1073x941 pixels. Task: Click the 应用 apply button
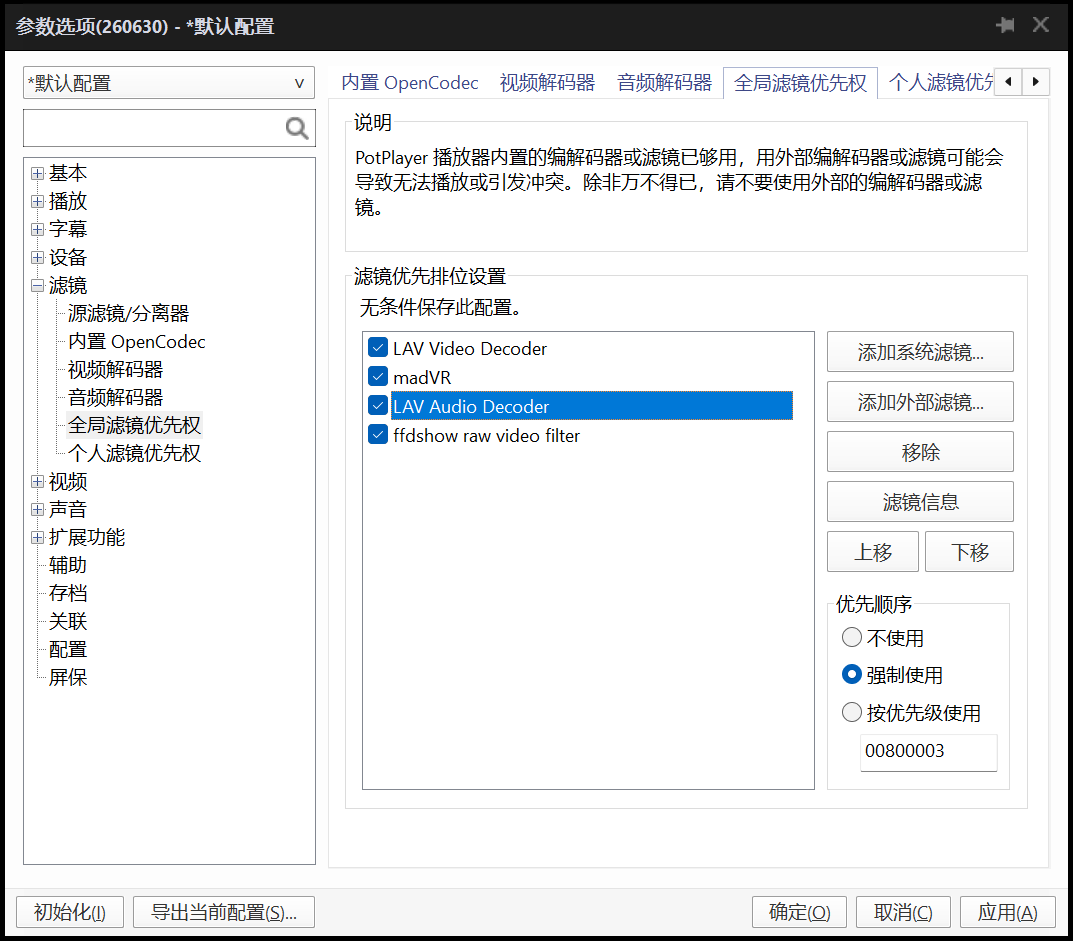point(1007,912)
